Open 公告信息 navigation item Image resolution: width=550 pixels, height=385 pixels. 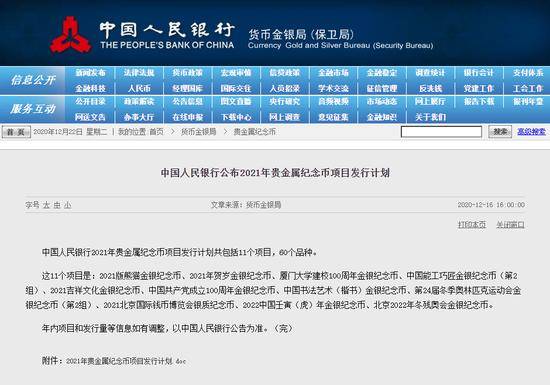click(188, 102)
